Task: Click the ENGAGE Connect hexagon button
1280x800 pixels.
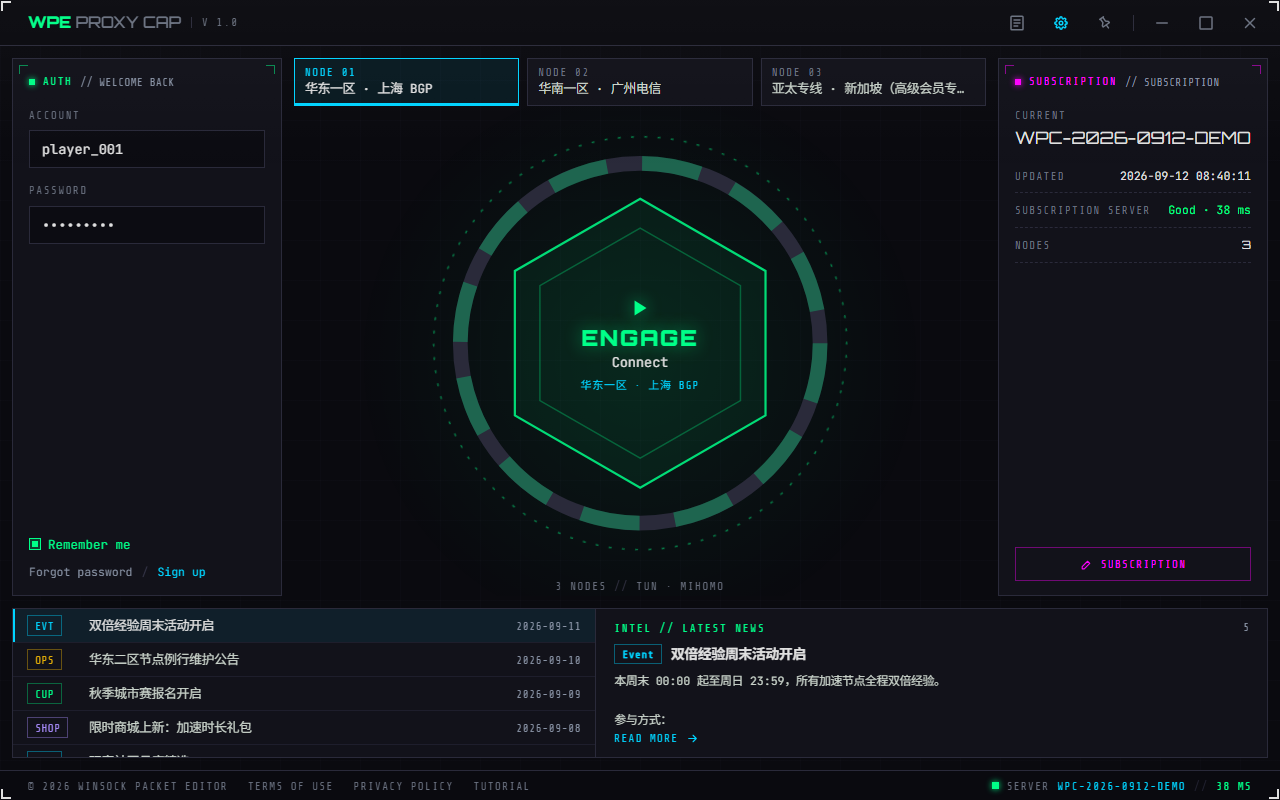Action: pyautogui.click(x=640, y=343)
